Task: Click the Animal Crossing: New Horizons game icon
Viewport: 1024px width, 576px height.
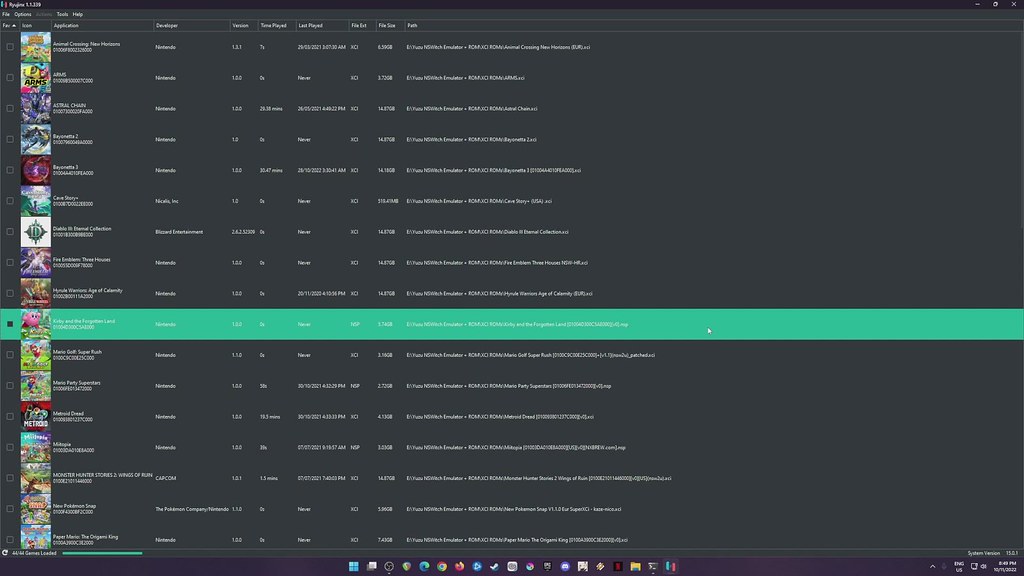Action: tap(35, 47)
